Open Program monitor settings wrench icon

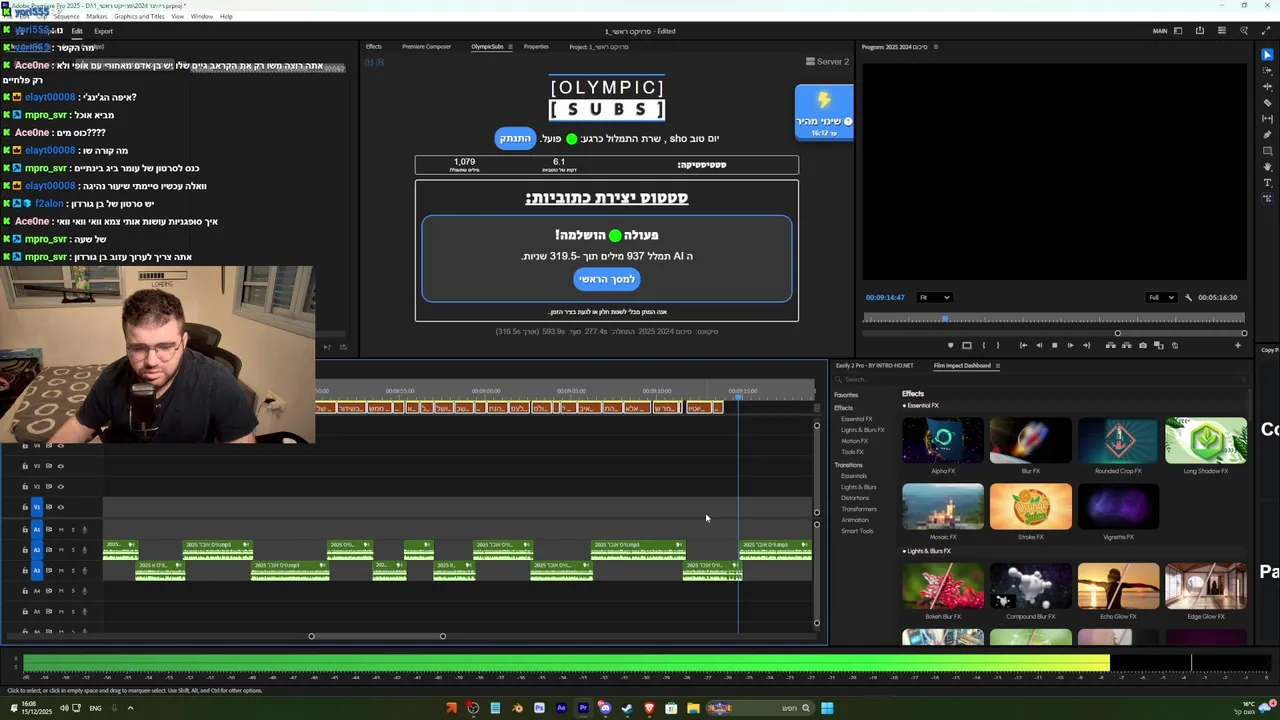(x=1188, y=297)
